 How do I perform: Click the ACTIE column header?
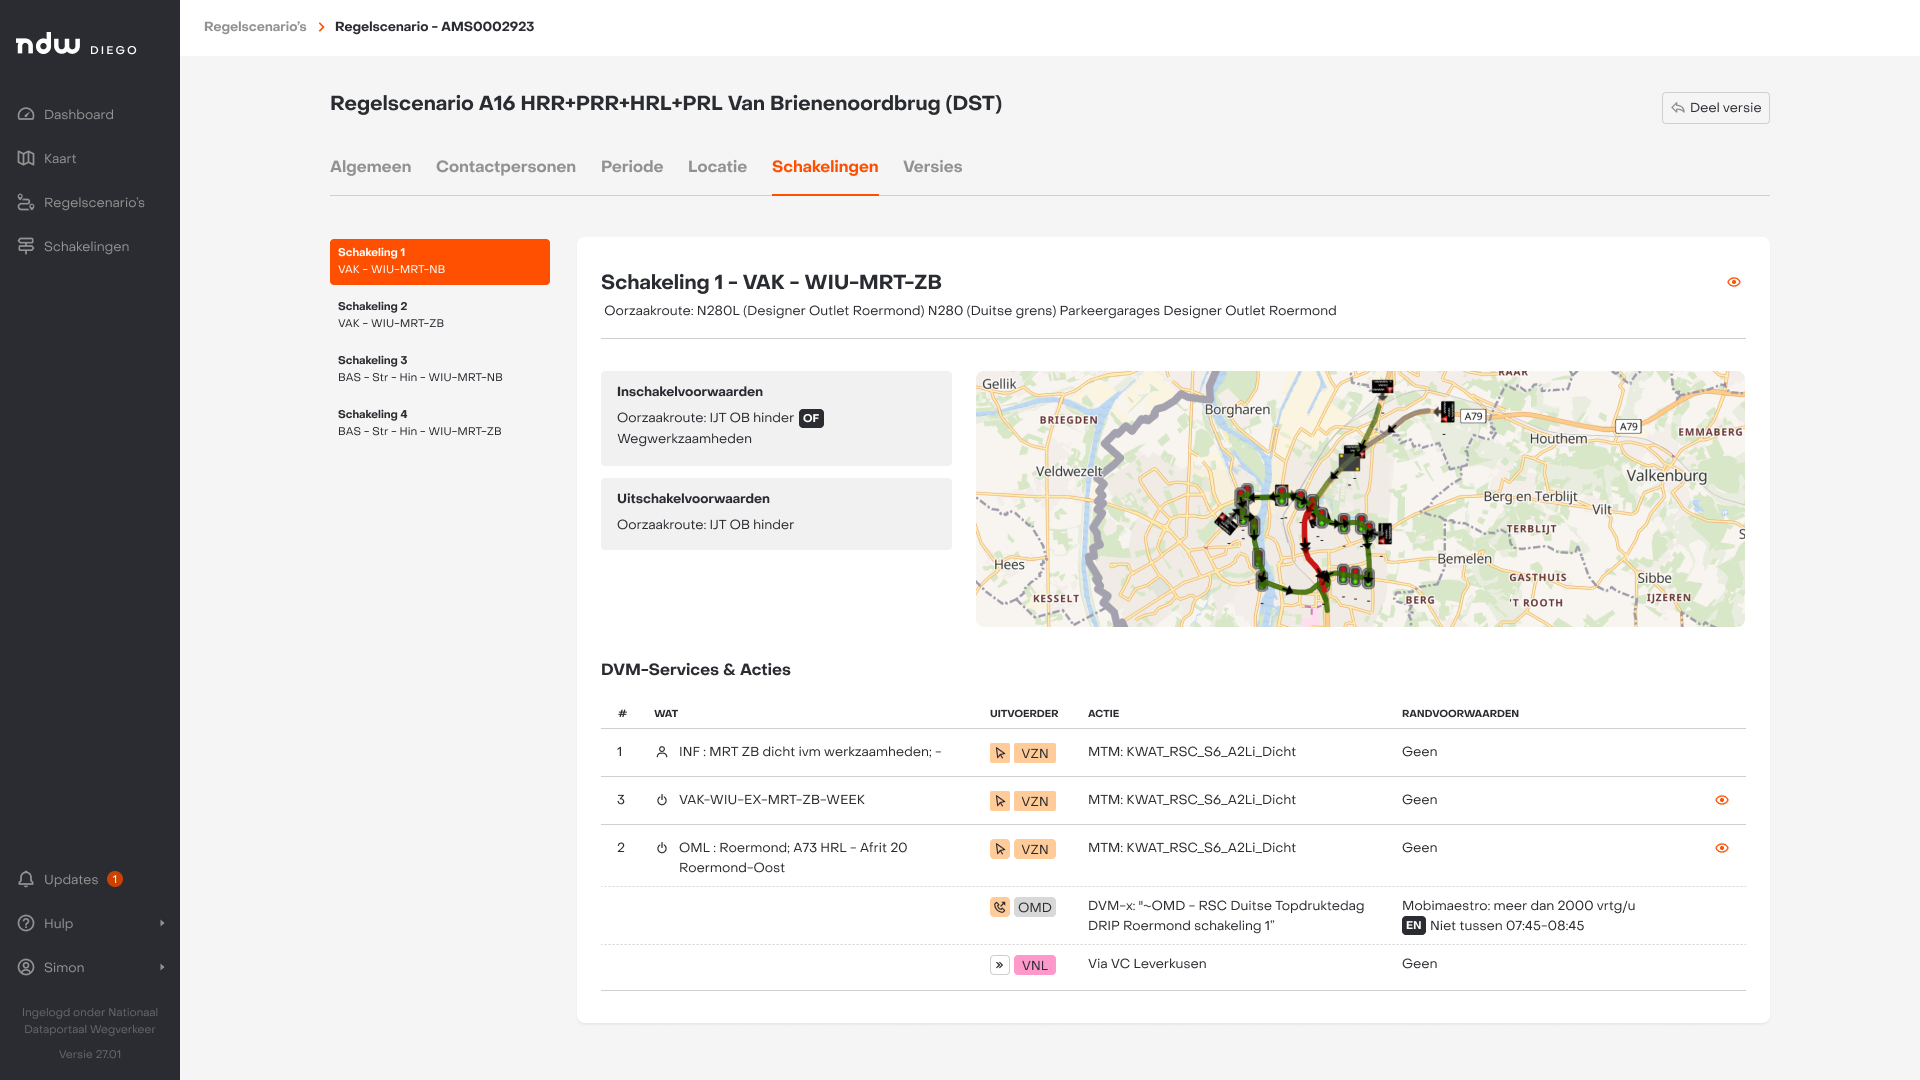(1103, 714)
